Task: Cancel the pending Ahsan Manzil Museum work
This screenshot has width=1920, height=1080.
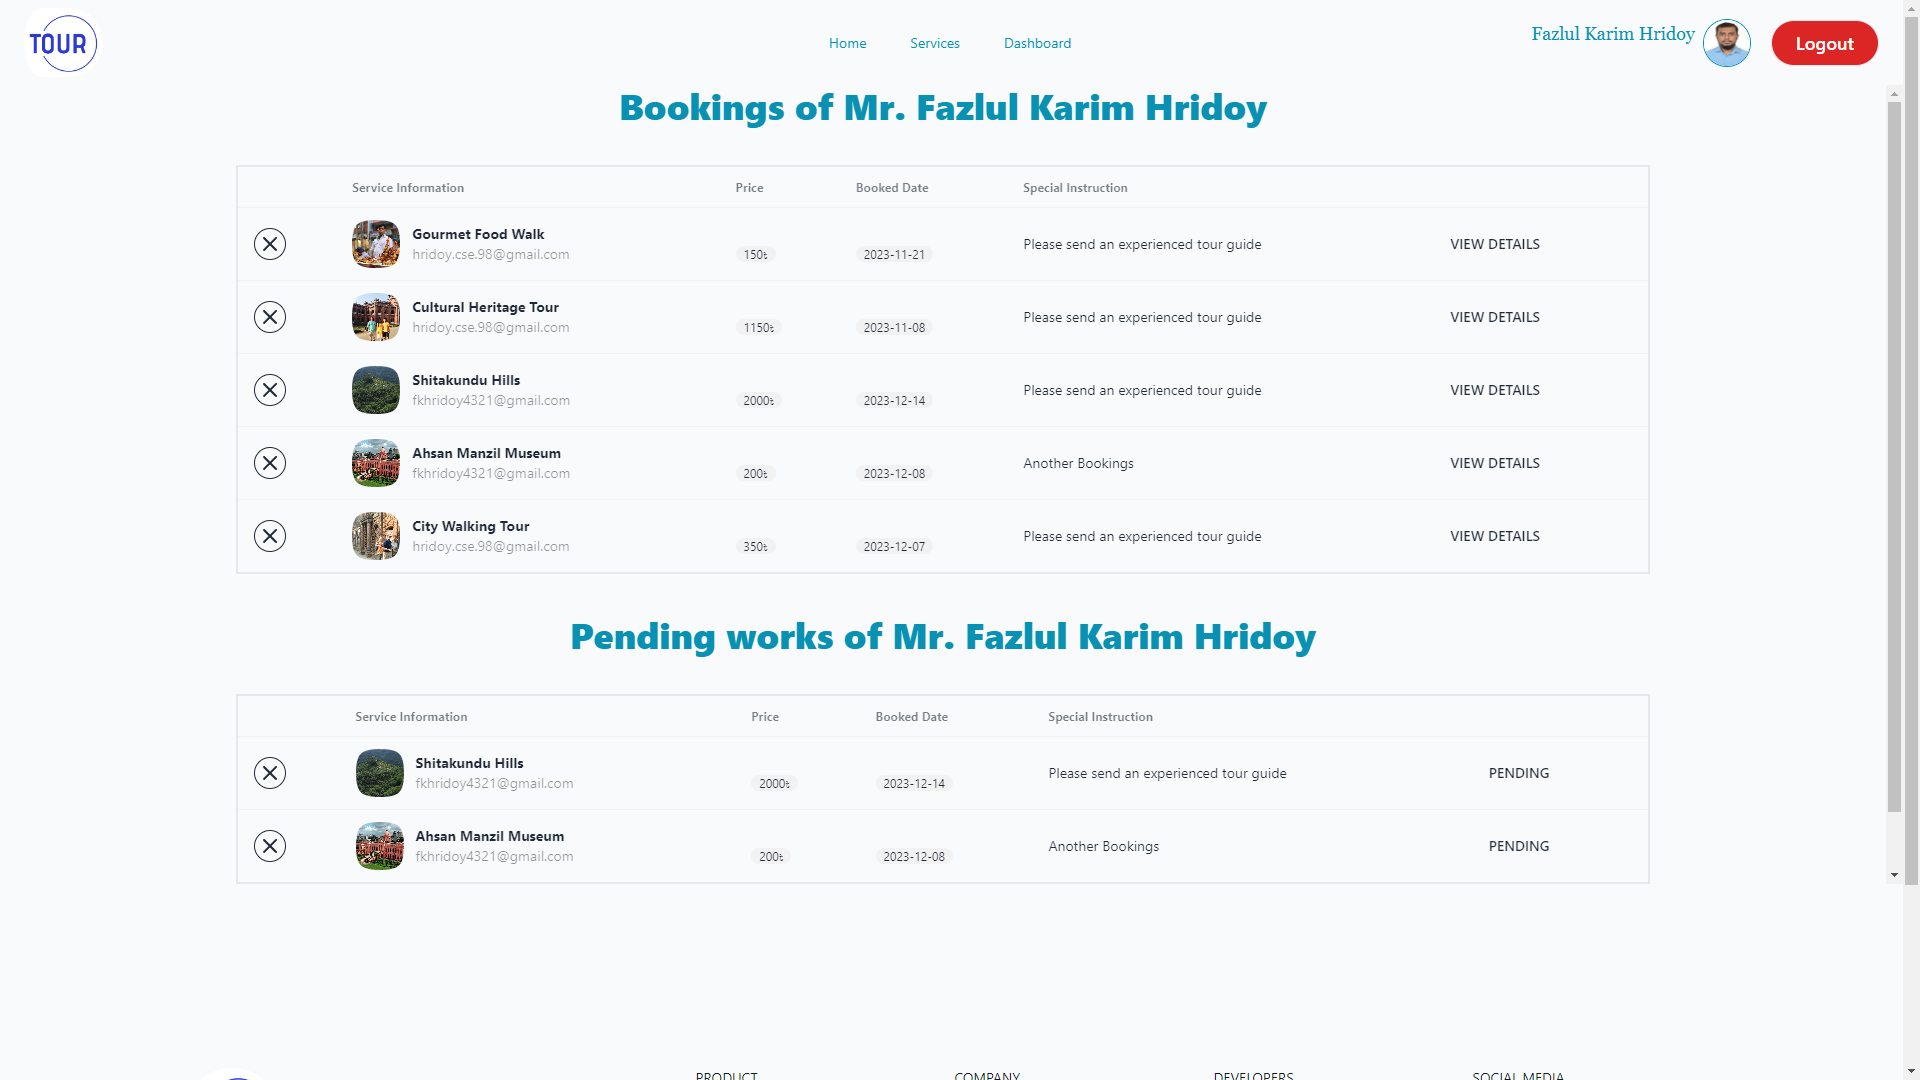Action: [x=269, y=846]
